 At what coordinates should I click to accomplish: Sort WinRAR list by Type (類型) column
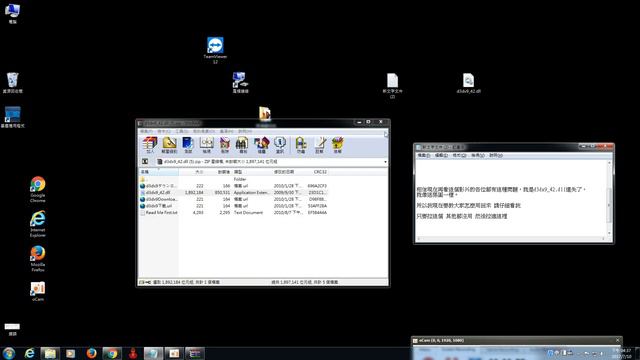[x=251, y=172]
